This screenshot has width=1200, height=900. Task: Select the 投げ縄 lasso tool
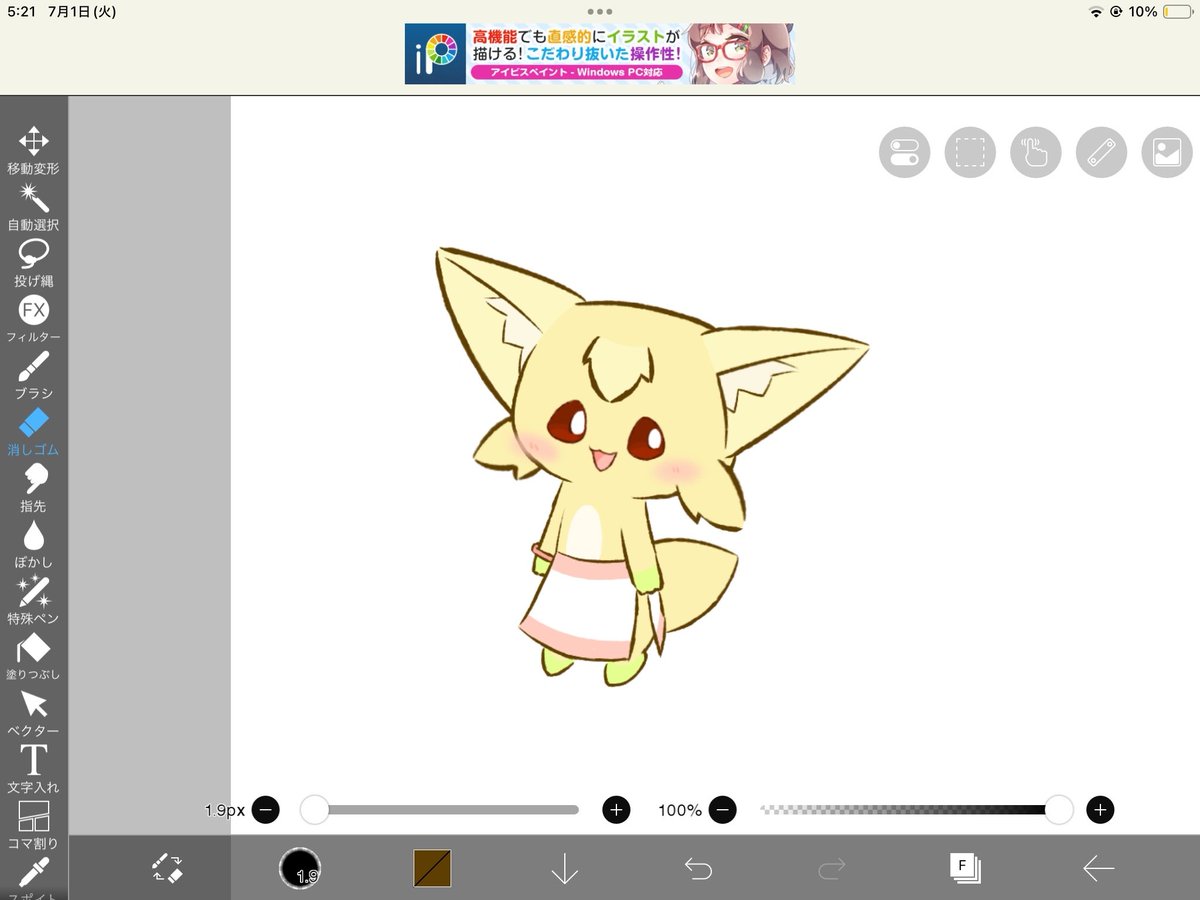[33, 262]
